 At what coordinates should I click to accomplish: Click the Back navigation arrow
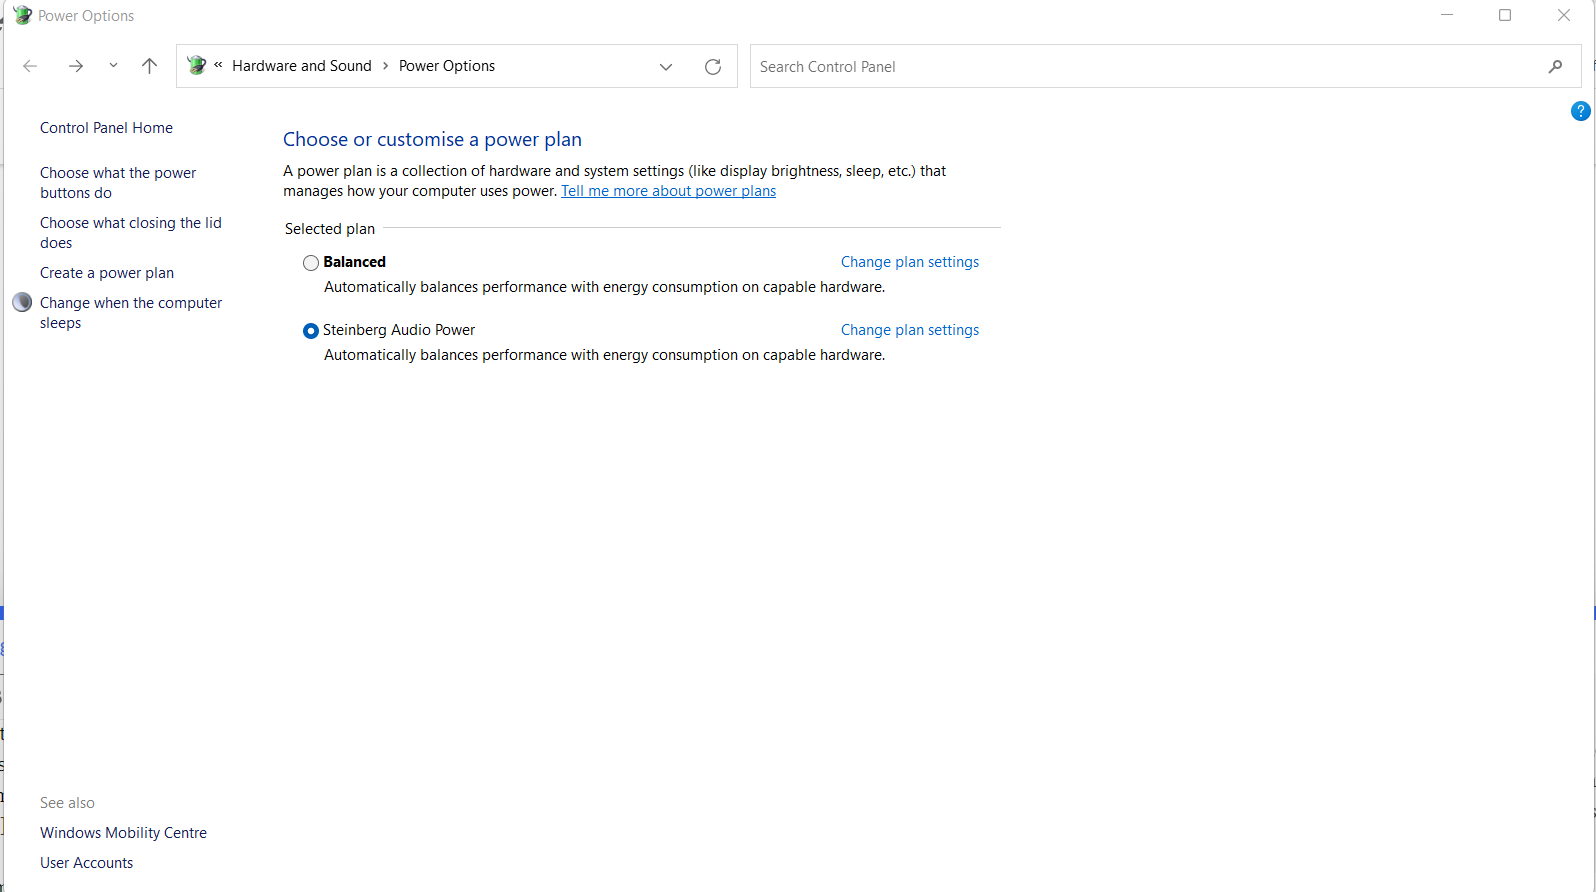(30, 66)
